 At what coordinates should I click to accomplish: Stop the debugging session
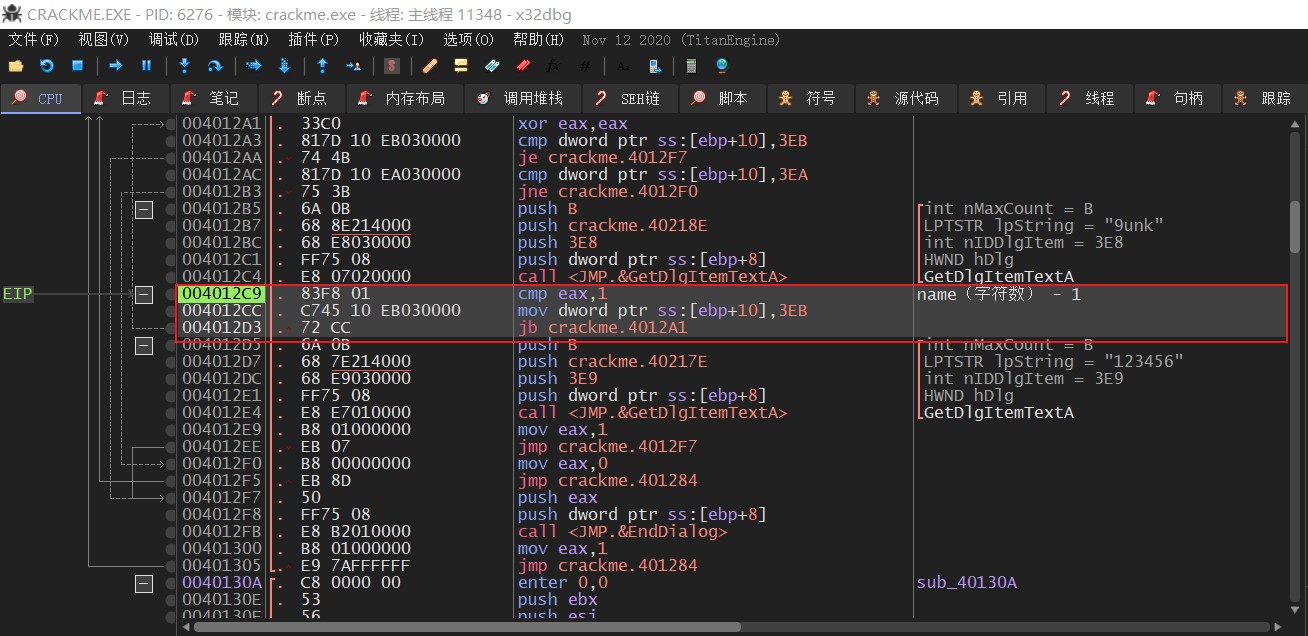(x=77, y=66)
